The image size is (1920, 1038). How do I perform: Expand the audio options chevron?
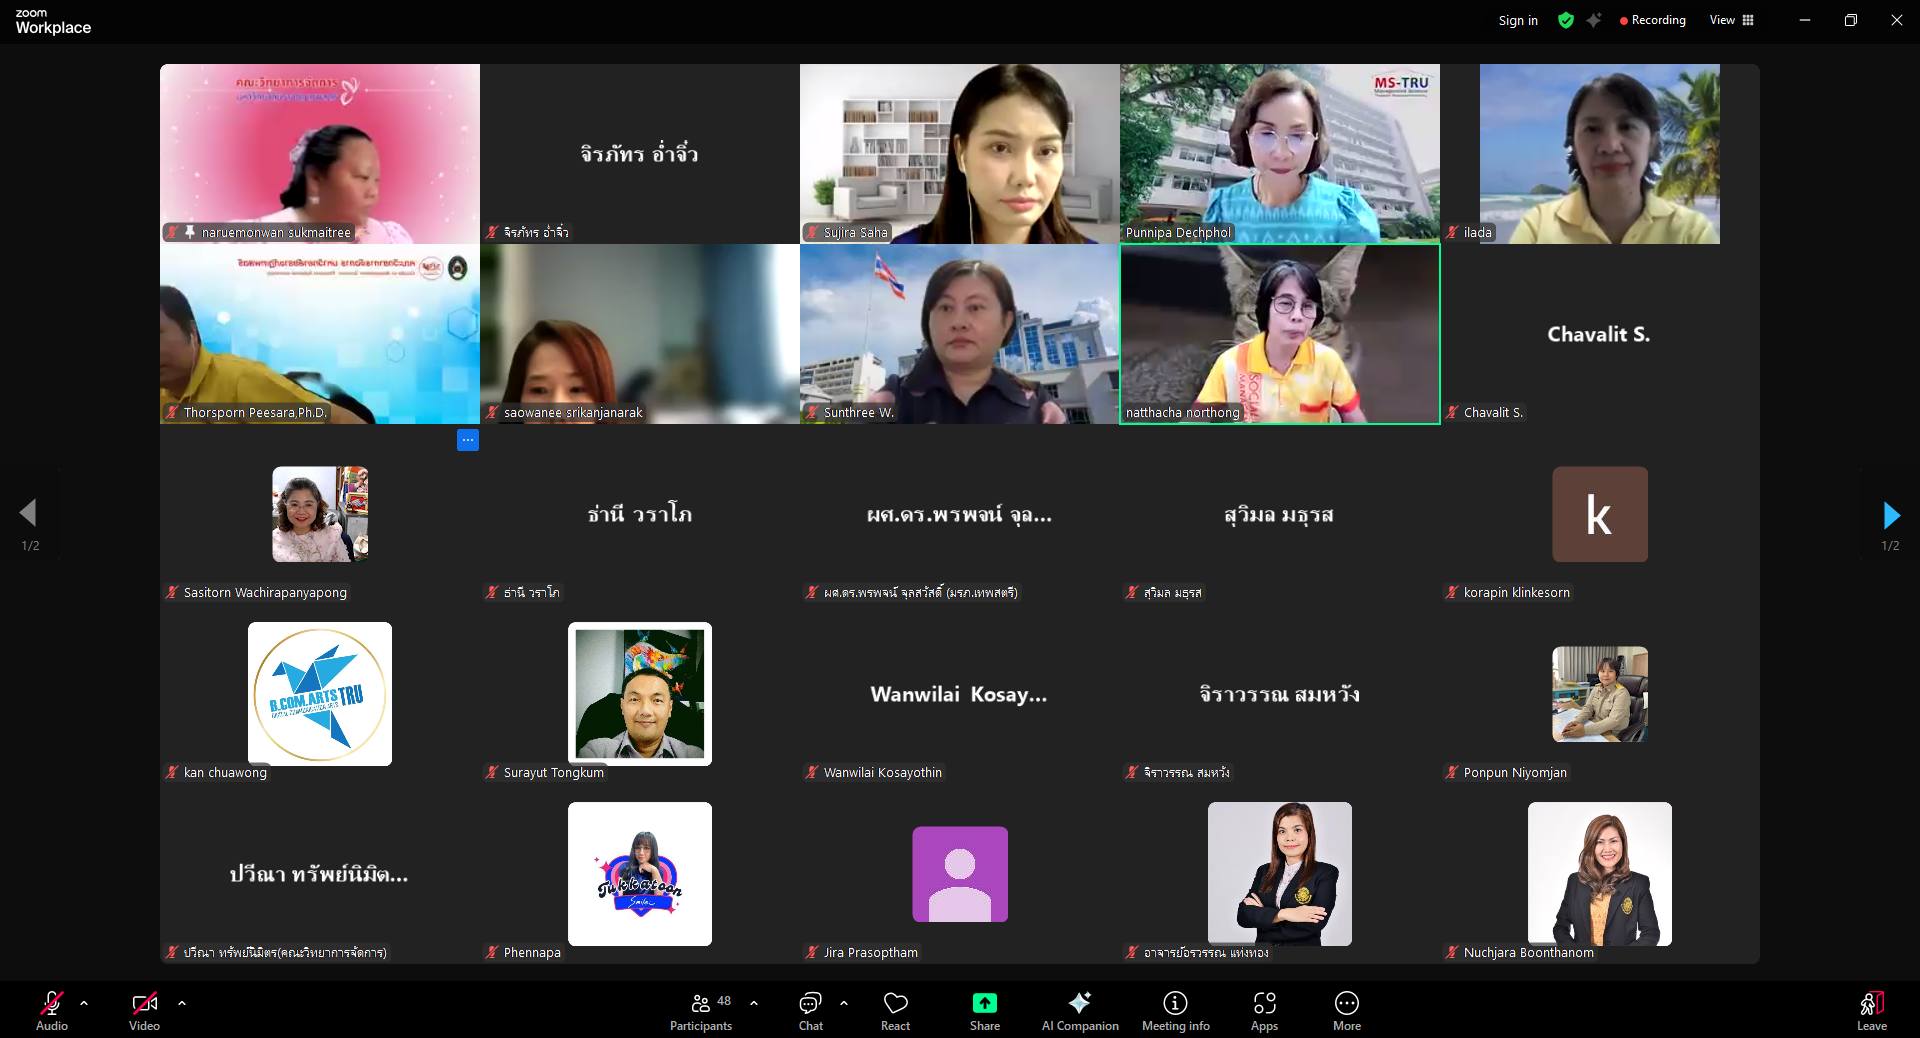[84, 1002]
